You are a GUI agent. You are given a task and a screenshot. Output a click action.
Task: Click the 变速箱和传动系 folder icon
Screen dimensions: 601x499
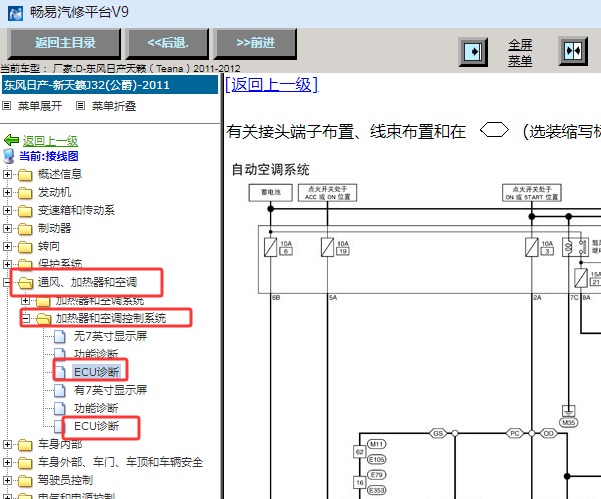pos(25,211)
